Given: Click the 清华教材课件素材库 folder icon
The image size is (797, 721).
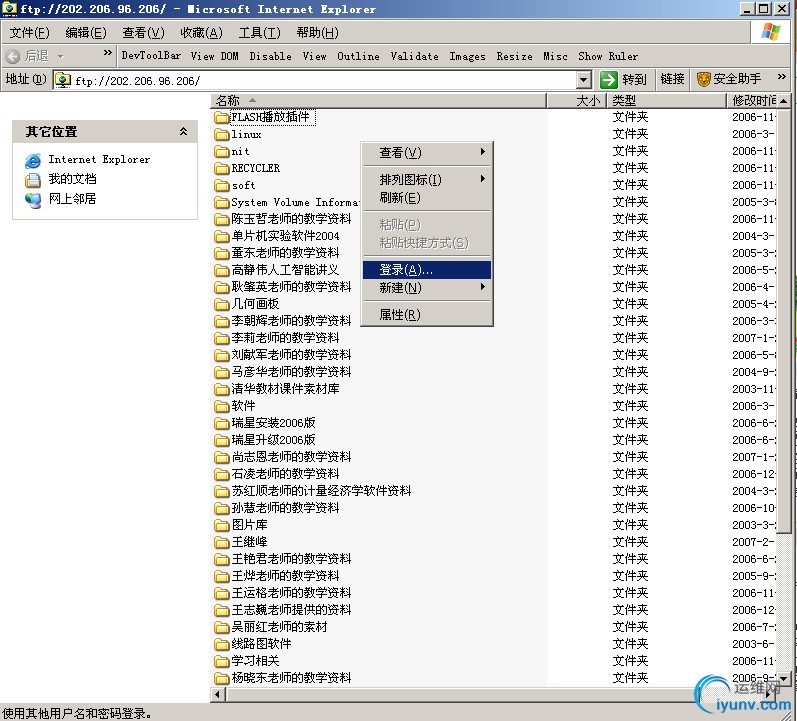Looking at the screenshot, I should click(222, 389).
